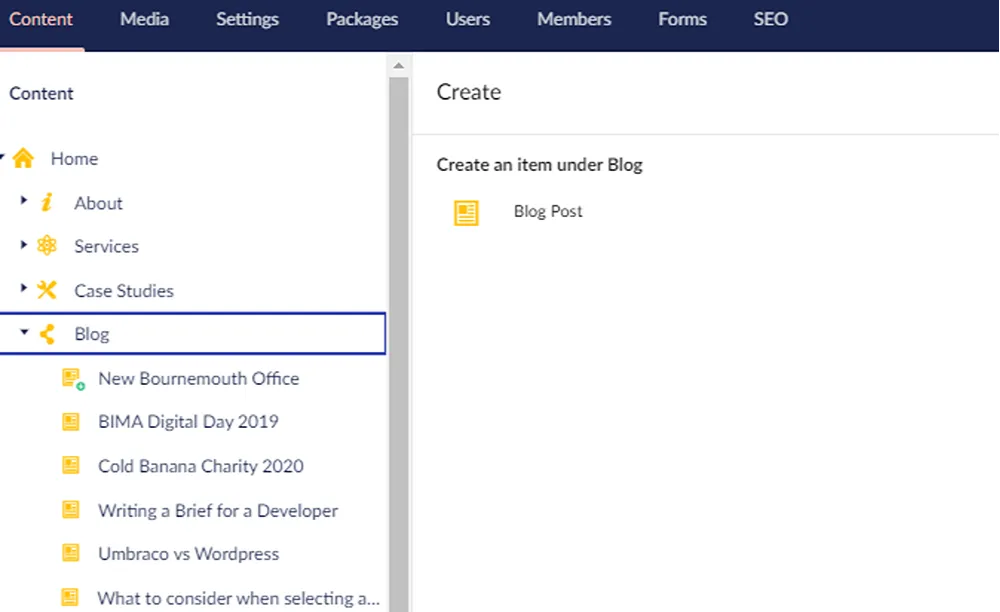1000x612 pixels.
Task: Click the New Bournemouth Office document icon
Action: click(73, 379)
